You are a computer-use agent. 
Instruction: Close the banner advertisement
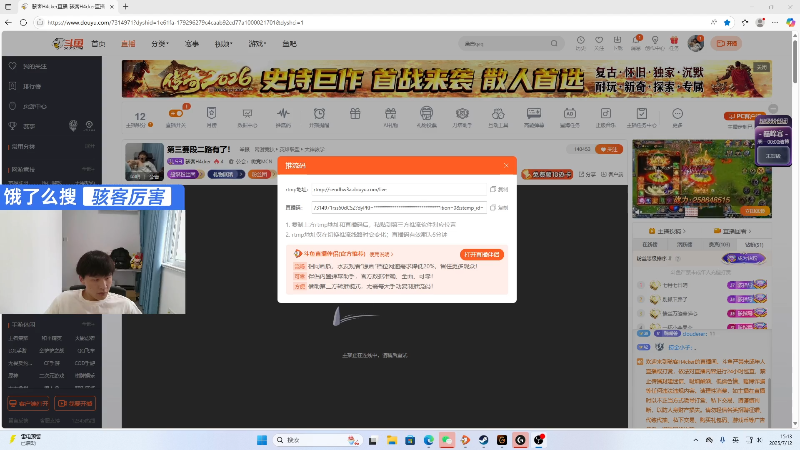coord(762,67)
